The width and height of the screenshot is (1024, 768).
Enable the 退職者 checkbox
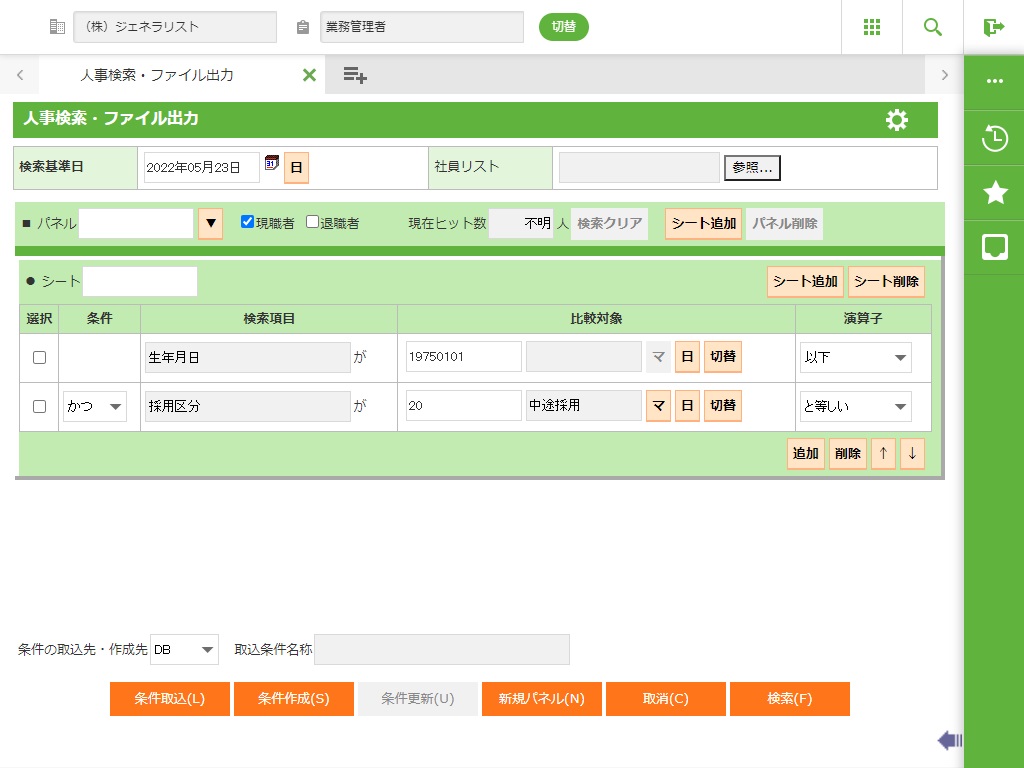(x=312, y=222)
